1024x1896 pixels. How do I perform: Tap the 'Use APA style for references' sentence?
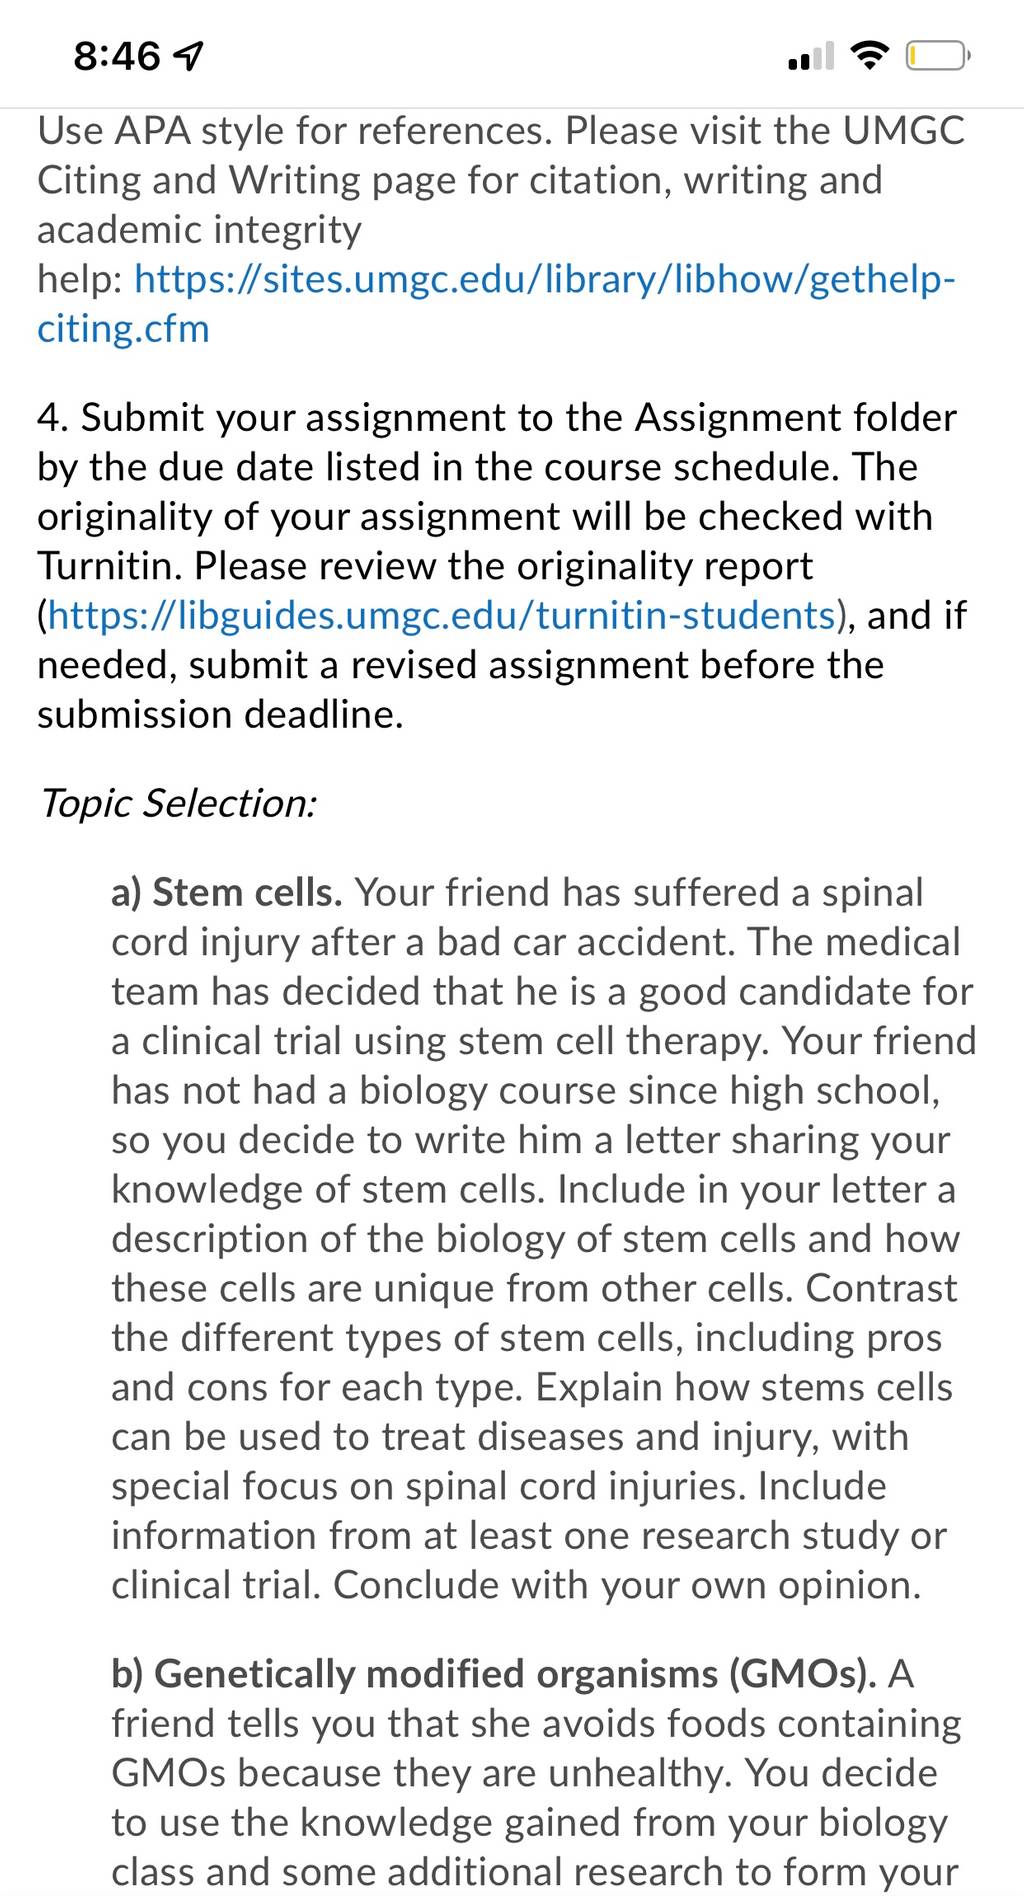tap(294, 131)
